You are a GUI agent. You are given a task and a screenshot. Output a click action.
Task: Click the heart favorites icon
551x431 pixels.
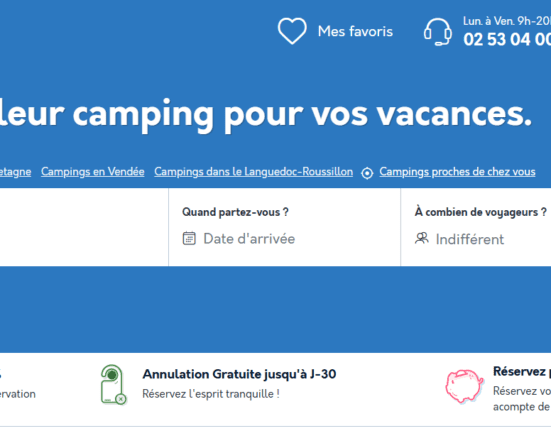[x=292, y=31]
